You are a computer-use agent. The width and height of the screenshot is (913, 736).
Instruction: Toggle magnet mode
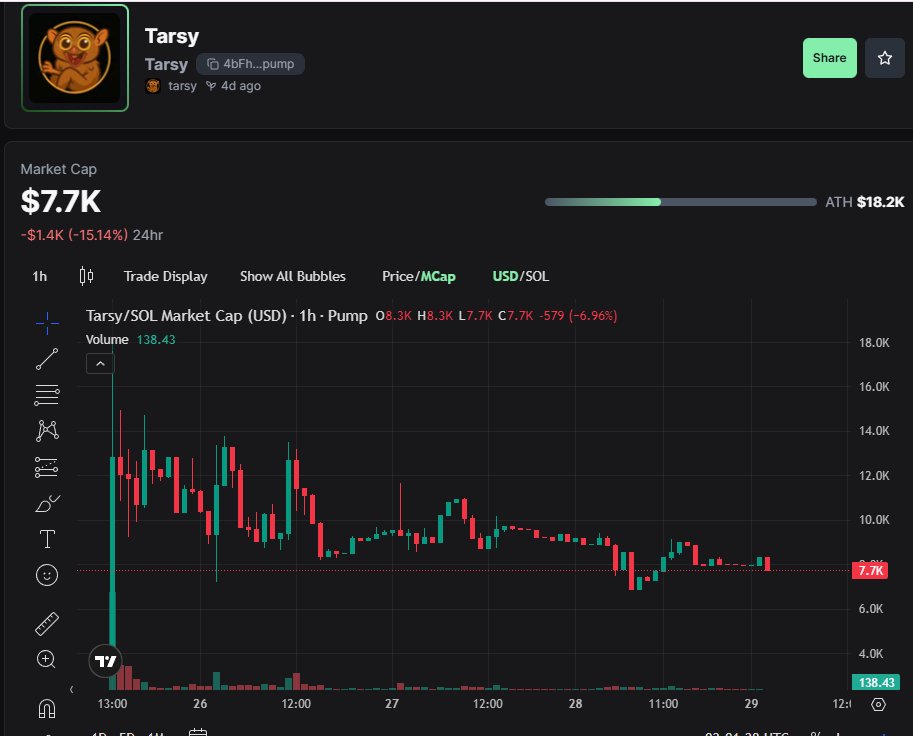(47, 708)
